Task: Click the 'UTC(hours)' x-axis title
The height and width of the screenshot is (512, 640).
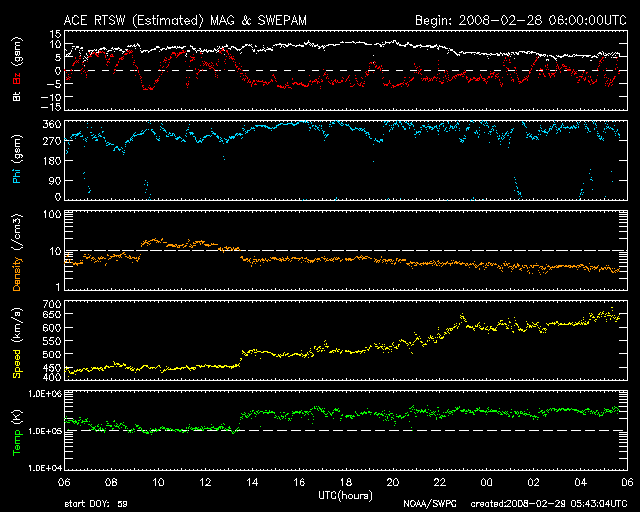Action: pyautogui.click(x=345, y=496)
